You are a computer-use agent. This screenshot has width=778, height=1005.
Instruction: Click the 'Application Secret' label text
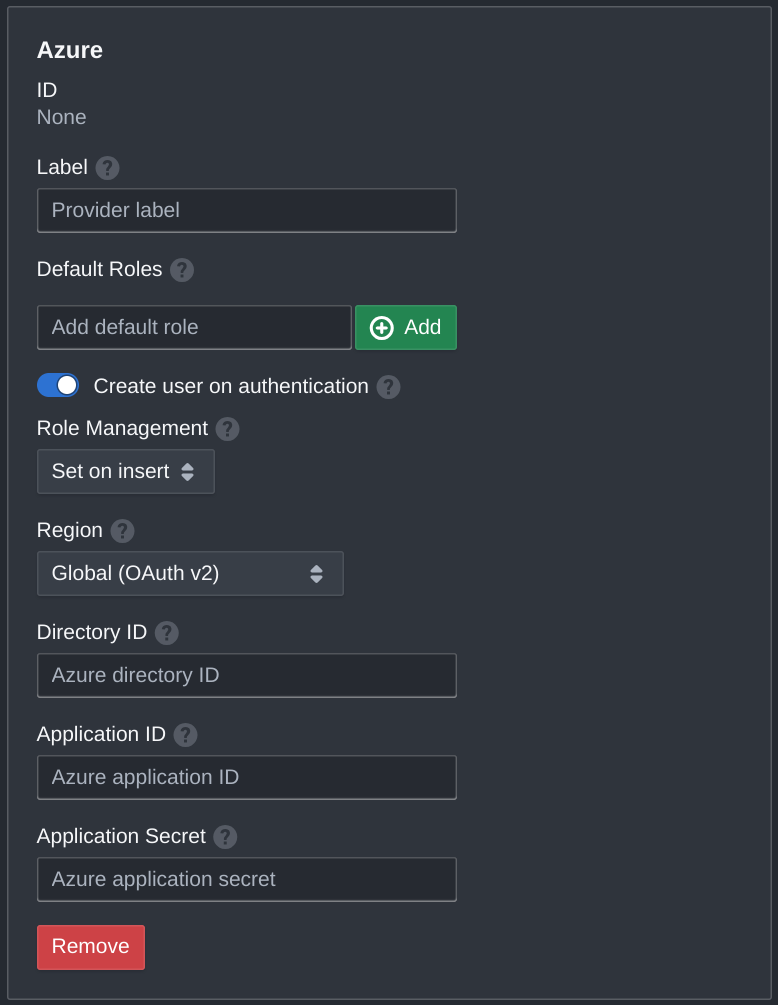click(121, 836)
